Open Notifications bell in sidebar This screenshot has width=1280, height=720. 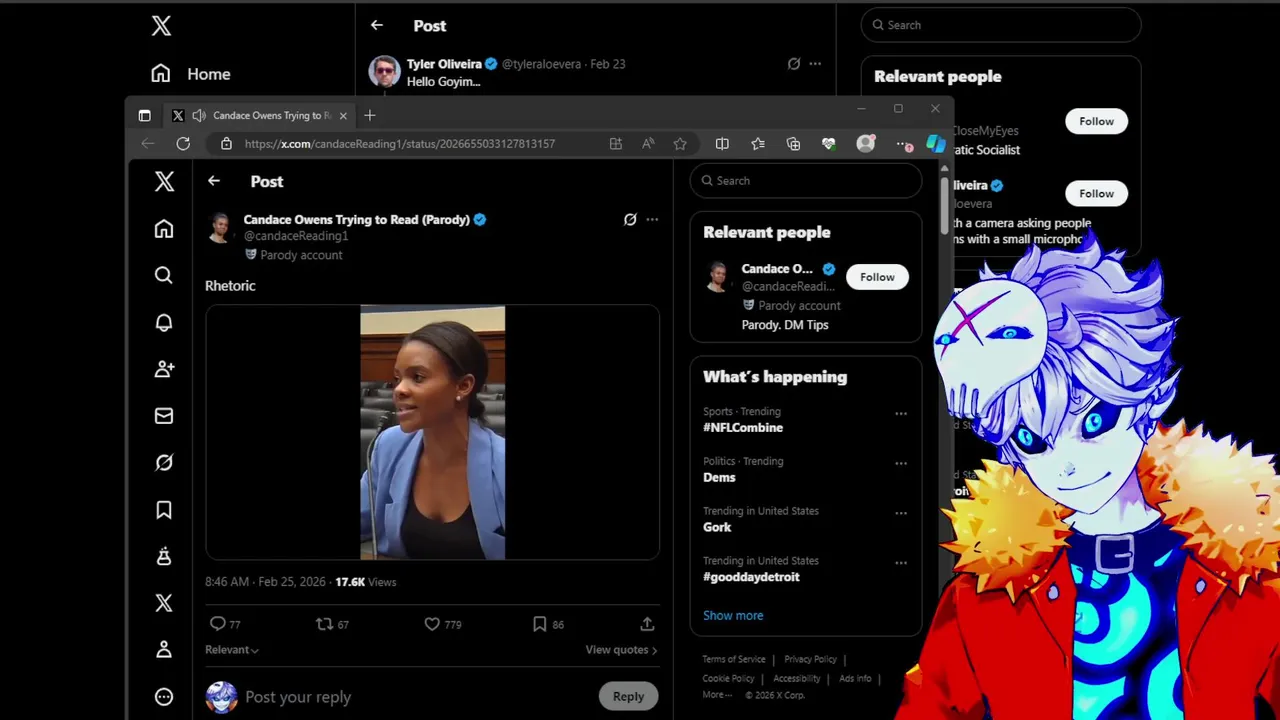click(x=164, y=322)
